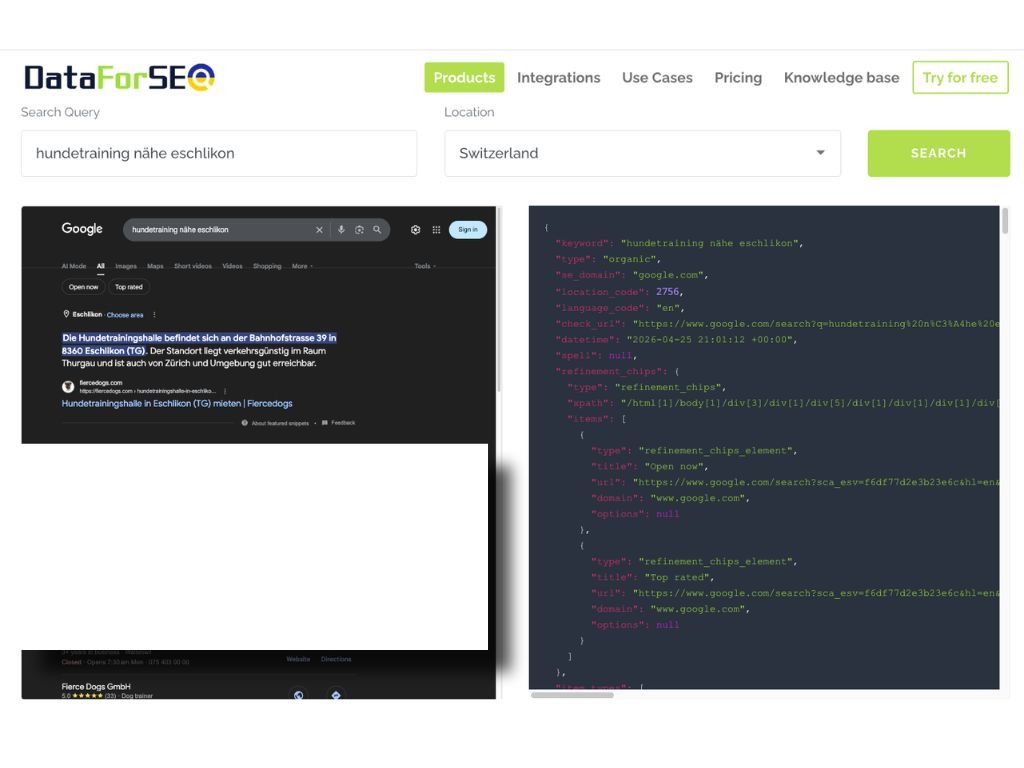Click the Google logo in the preview
Image resolution: width=1024 pixels, height=768 pixels.
tap(82, 229)
